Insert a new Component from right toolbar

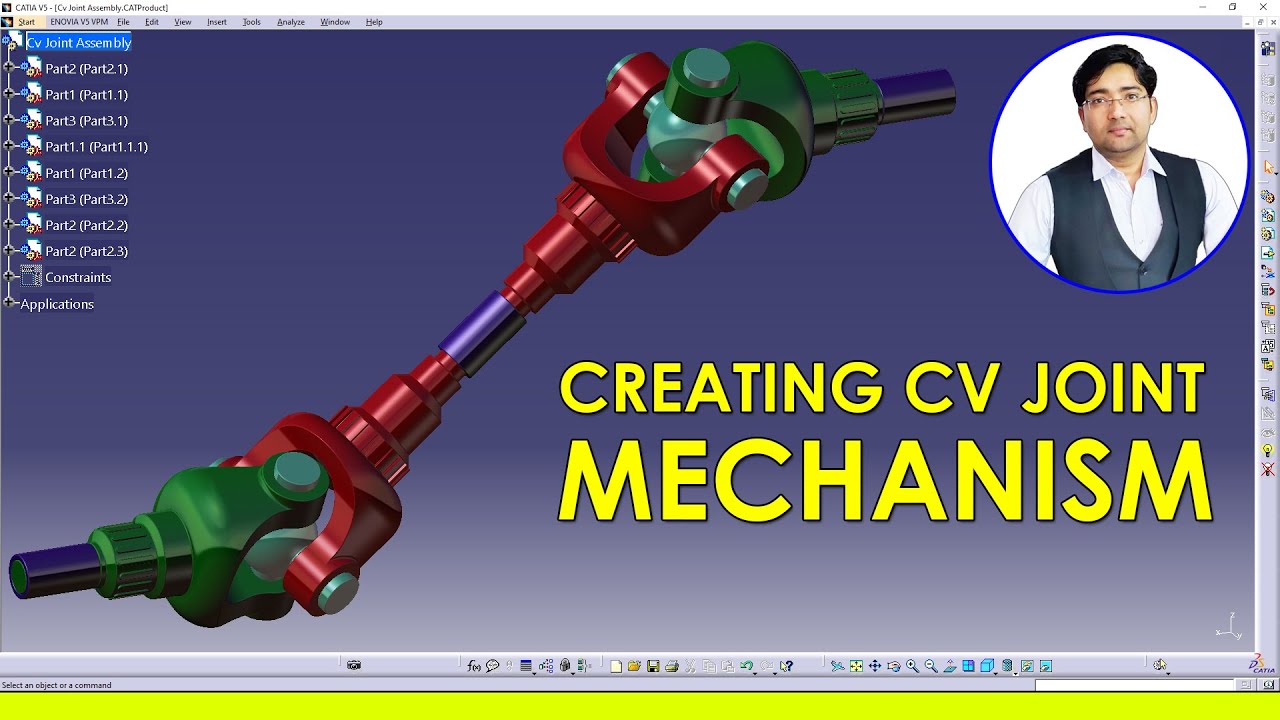pyautogui.click(x=1268, y=197)
